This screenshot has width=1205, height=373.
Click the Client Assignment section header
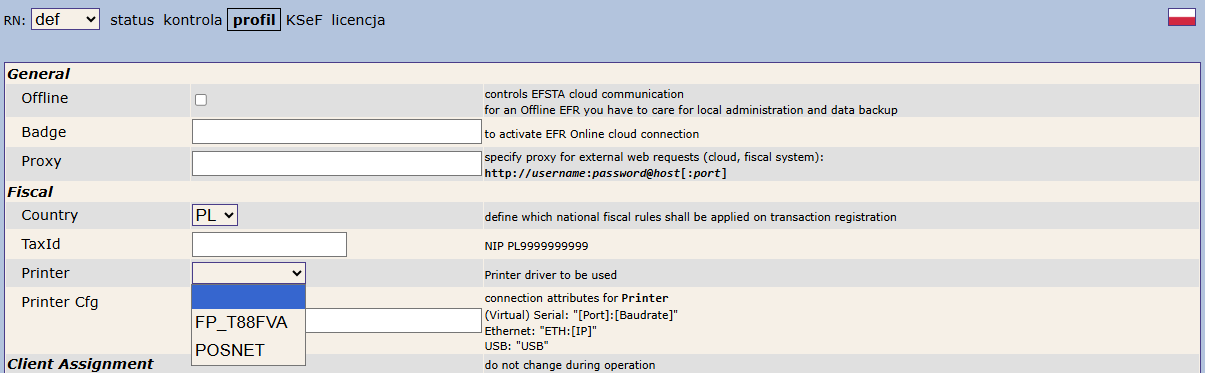(80, 364)
